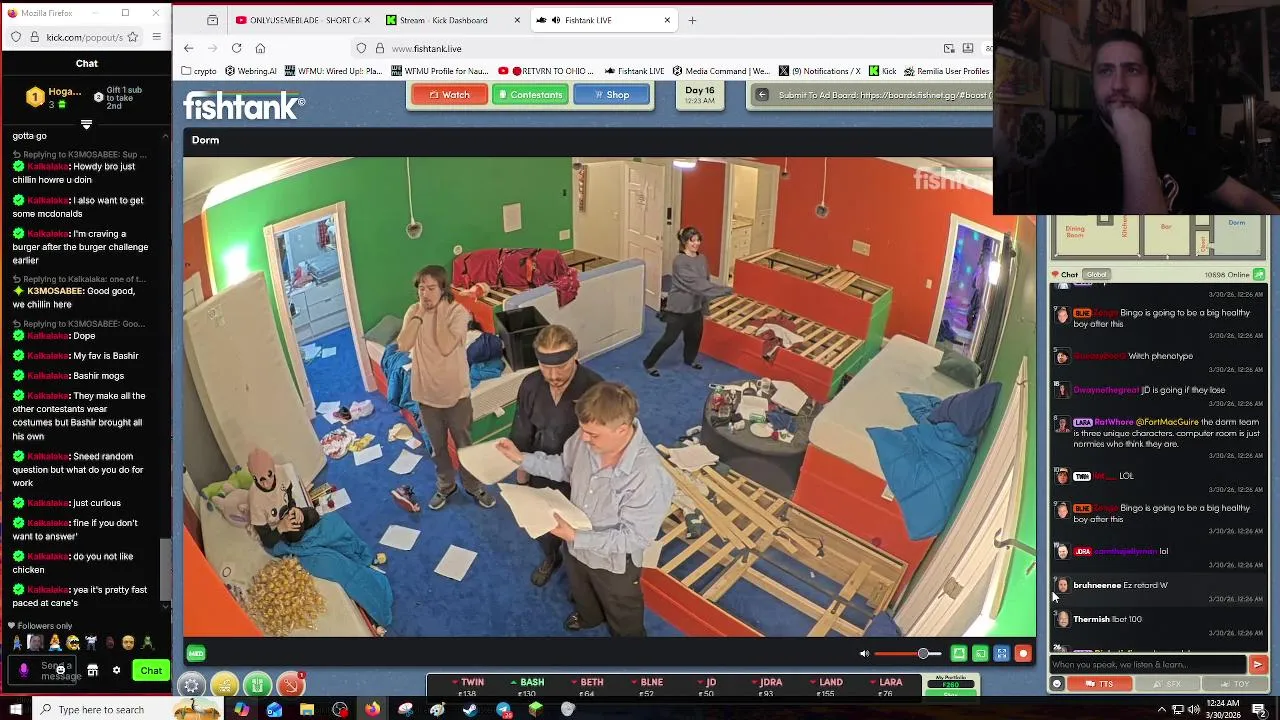Viewport: 1280px width, 720px height.
Task: Open Fishtank settings gear button
Action: 191,686
